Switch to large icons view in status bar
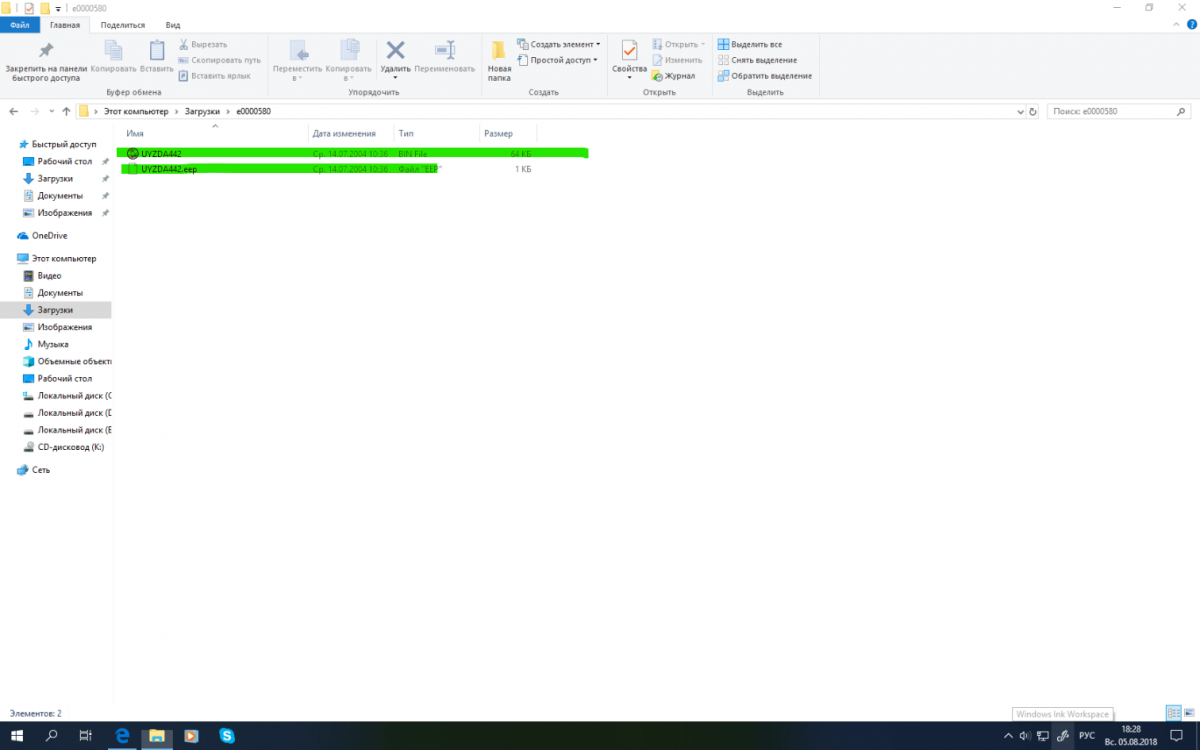 (x=1189, y=713)
